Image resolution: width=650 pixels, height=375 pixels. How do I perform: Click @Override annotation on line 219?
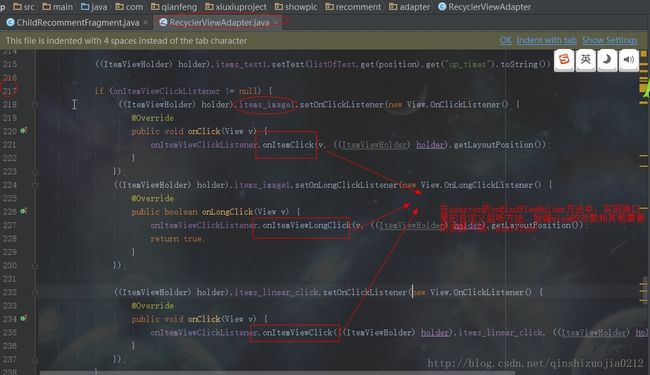[x=153, y=118]
